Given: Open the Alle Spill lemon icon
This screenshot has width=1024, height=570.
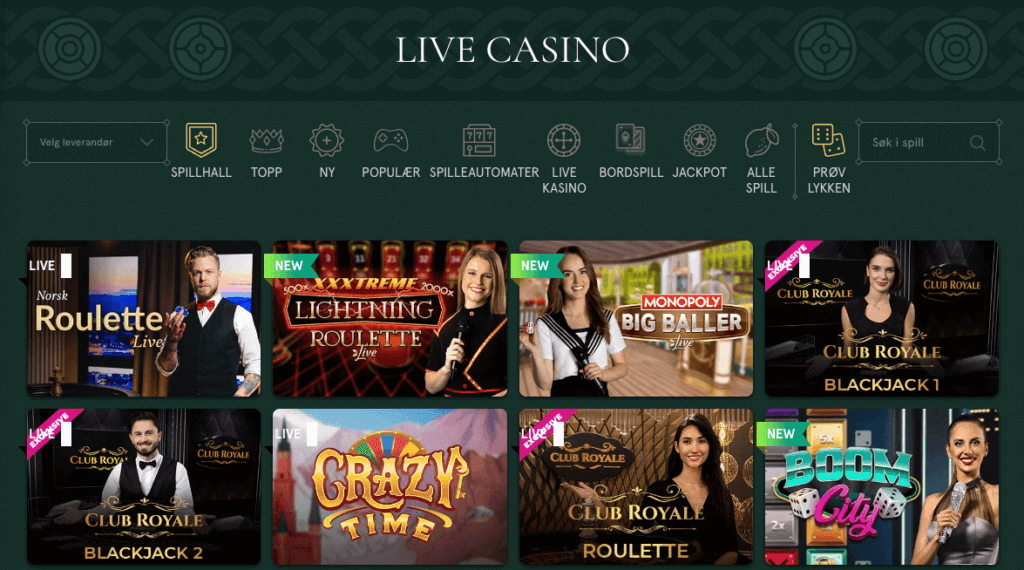Looking at the screenshot, I should (x=761, y=140).
